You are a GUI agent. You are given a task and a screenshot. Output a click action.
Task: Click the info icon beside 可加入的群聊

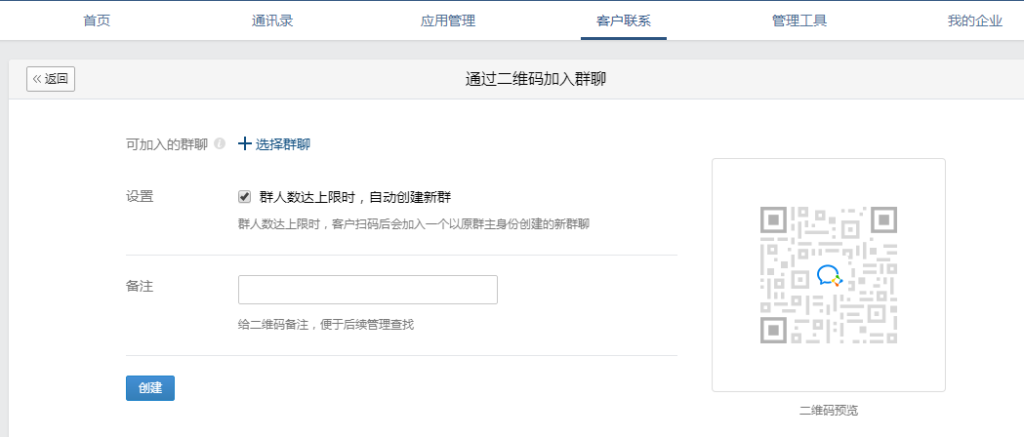coord(220,144)
